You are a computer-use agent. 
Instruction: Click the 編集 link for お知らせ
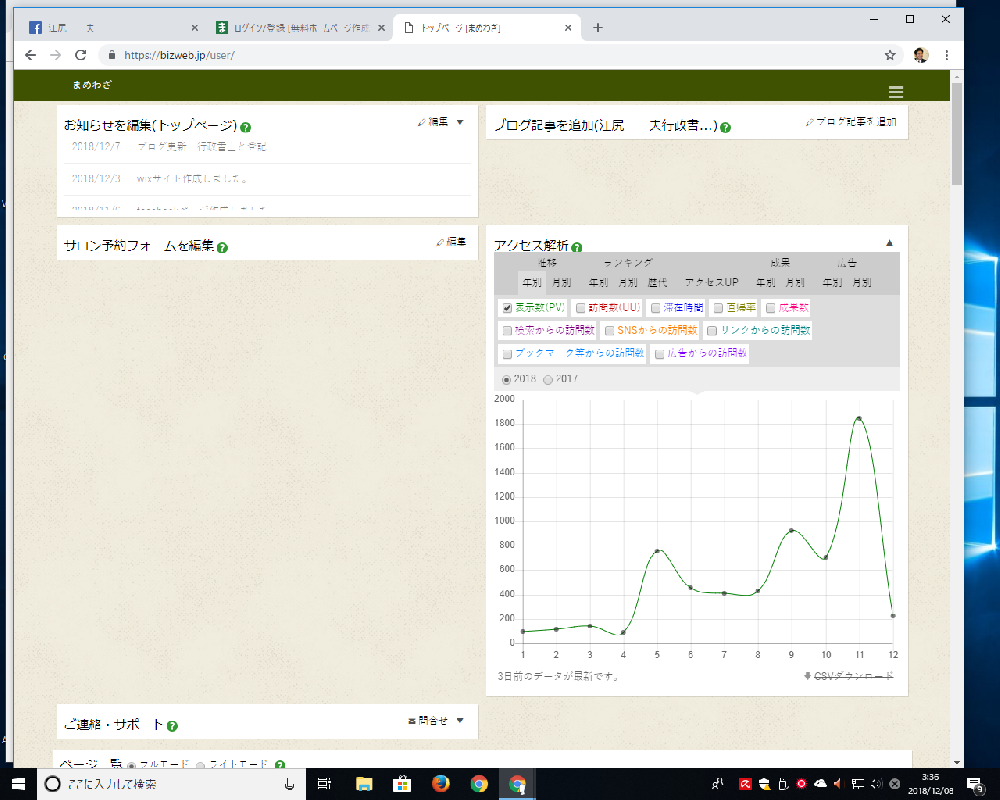point(433,122)
